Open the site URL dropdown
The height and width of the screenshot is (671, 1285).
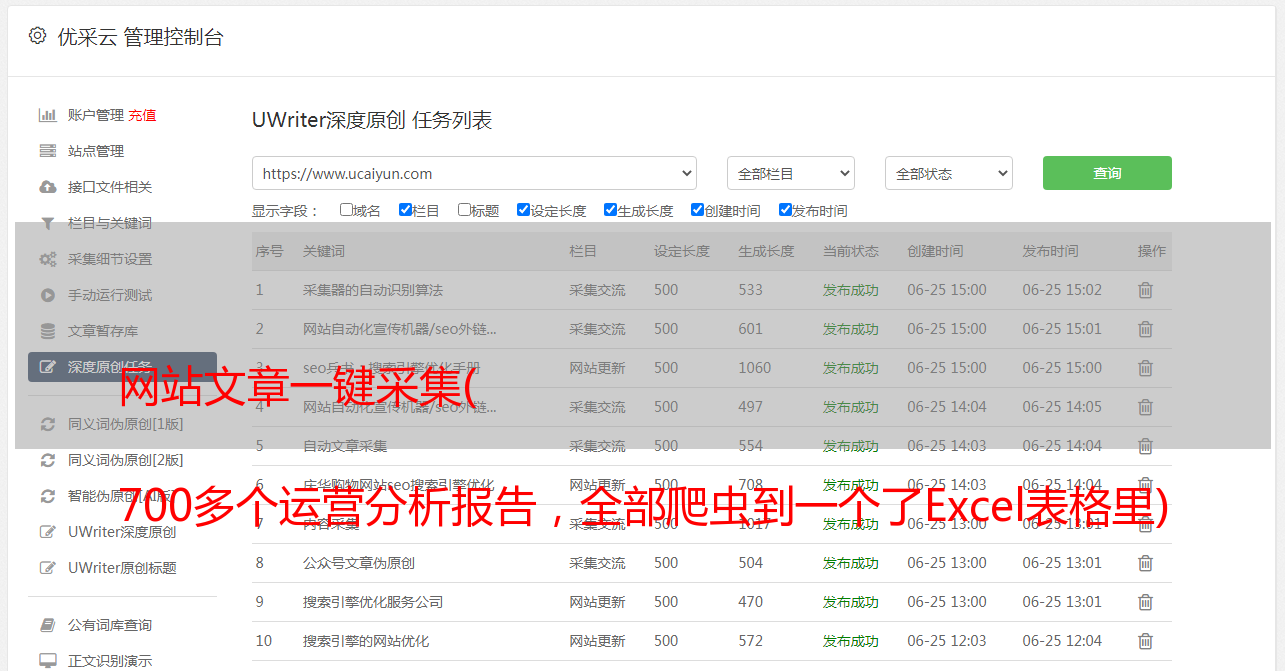(474, 173)
